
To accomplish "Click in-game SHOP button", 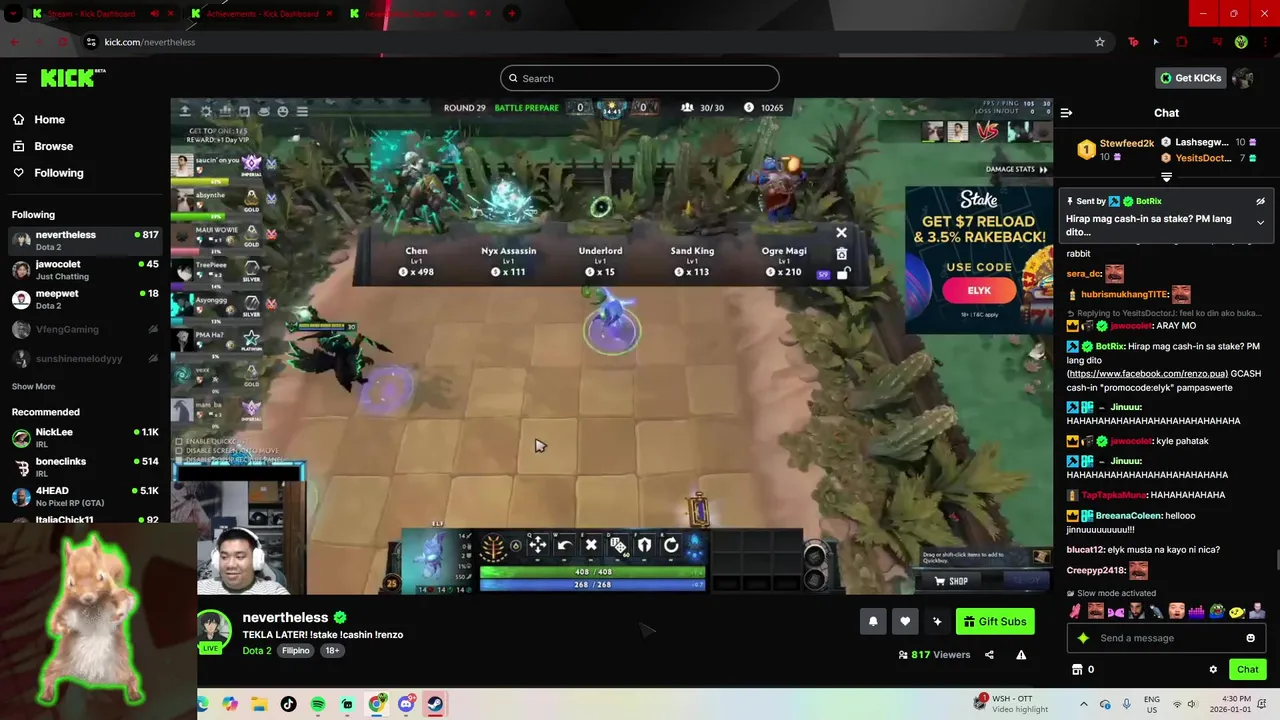I will [x=951, y=581].
